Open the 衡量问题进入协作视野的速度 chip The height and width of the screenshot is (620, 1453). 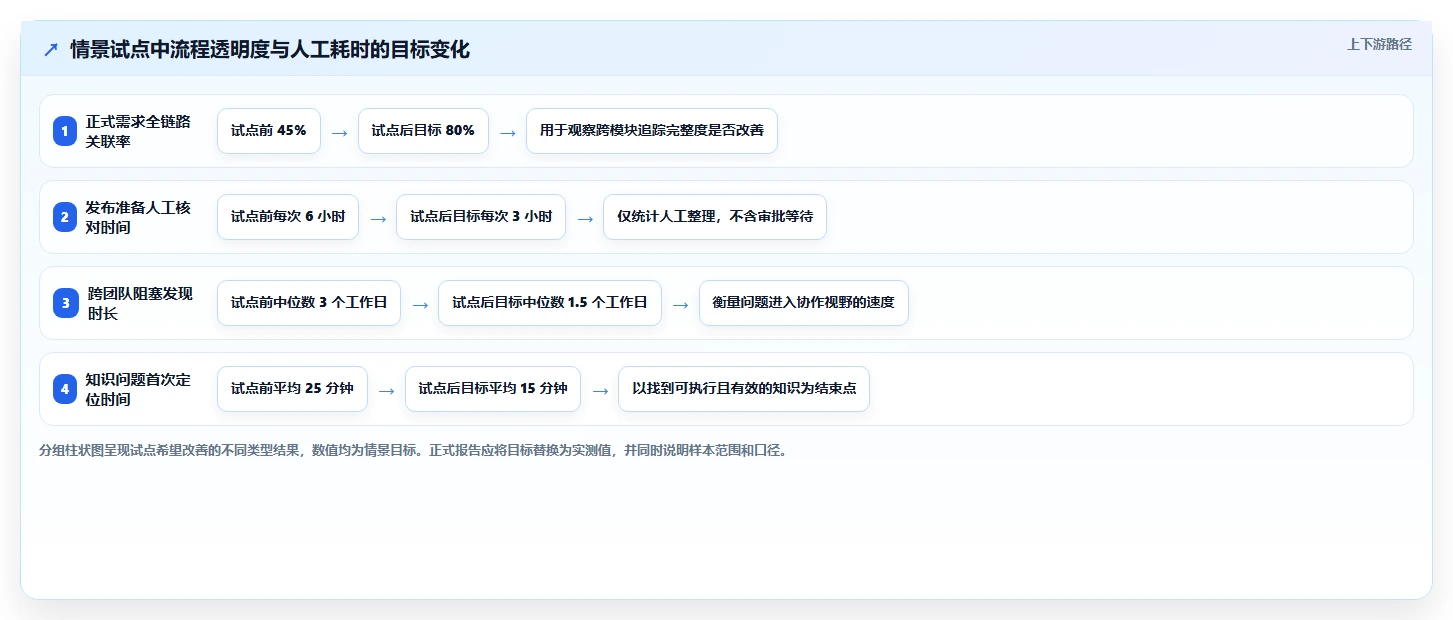tap(804, 303)
